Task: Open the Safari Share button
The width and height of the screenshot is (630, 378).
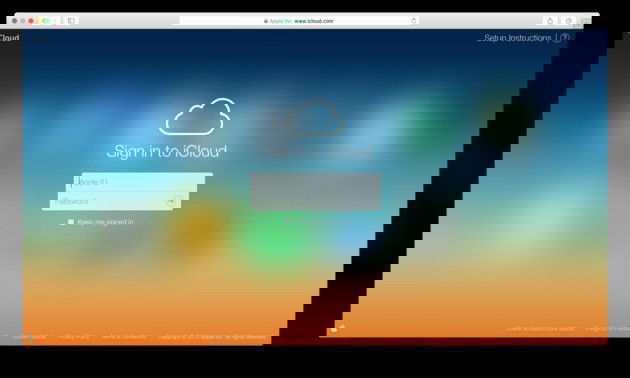Action: [550, 20]
